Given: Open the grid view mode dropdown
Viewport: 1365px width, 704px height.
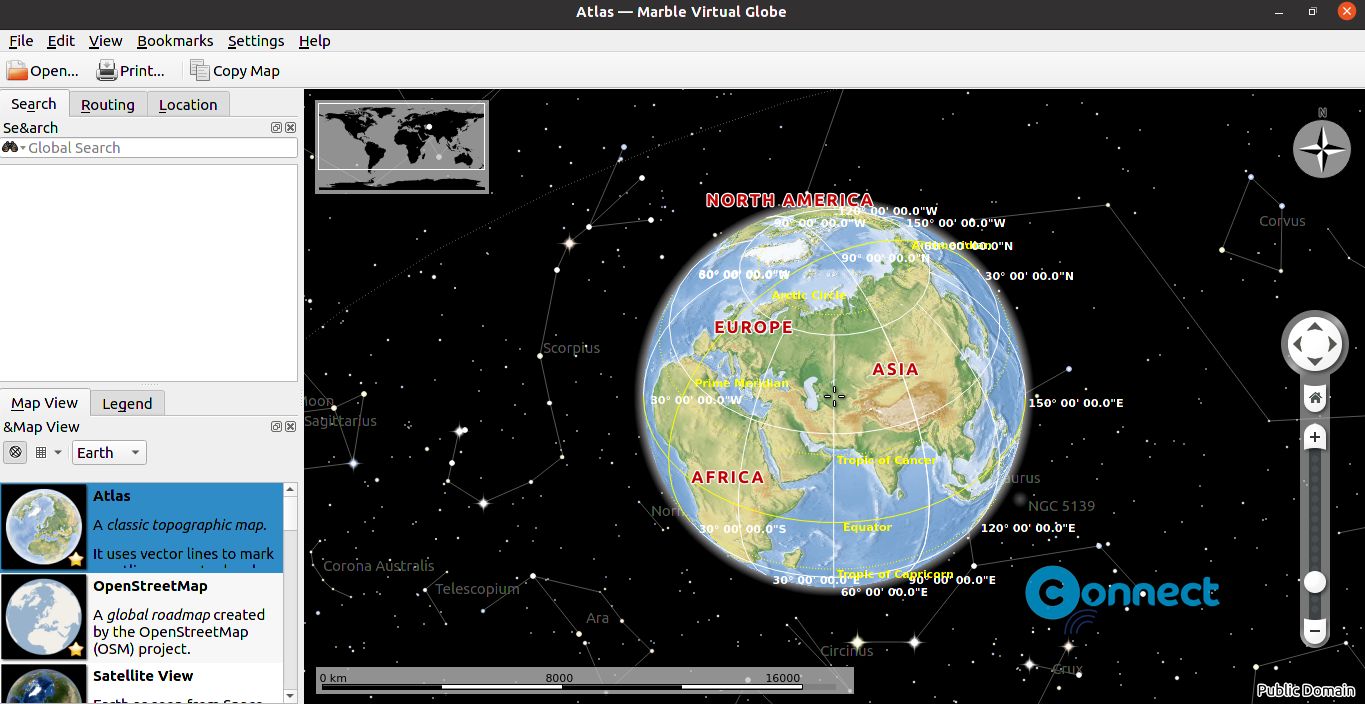Looking at the screenshot, I should [x=48, y=452].
